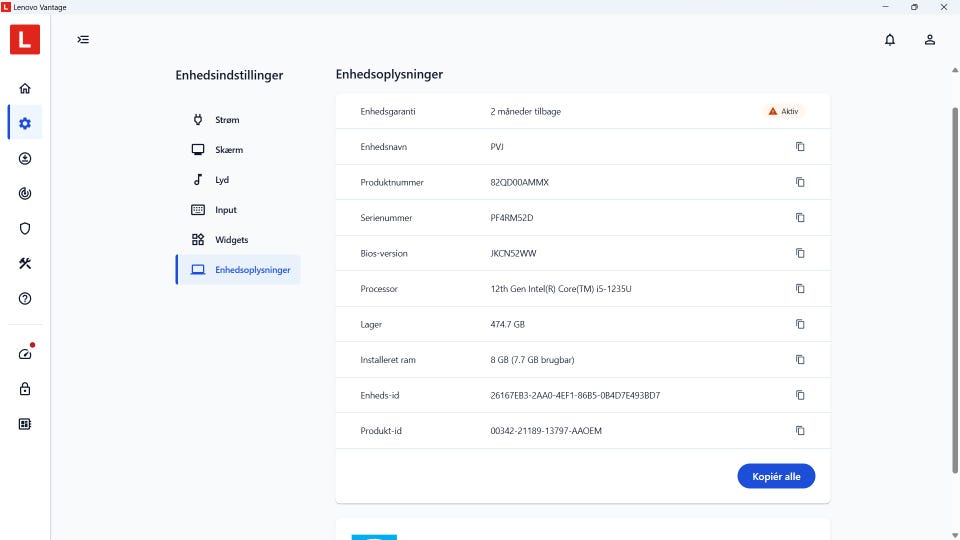Click product number 82QD00AMMX
This screenshot has width=960, height=540.
pos(519,182)
